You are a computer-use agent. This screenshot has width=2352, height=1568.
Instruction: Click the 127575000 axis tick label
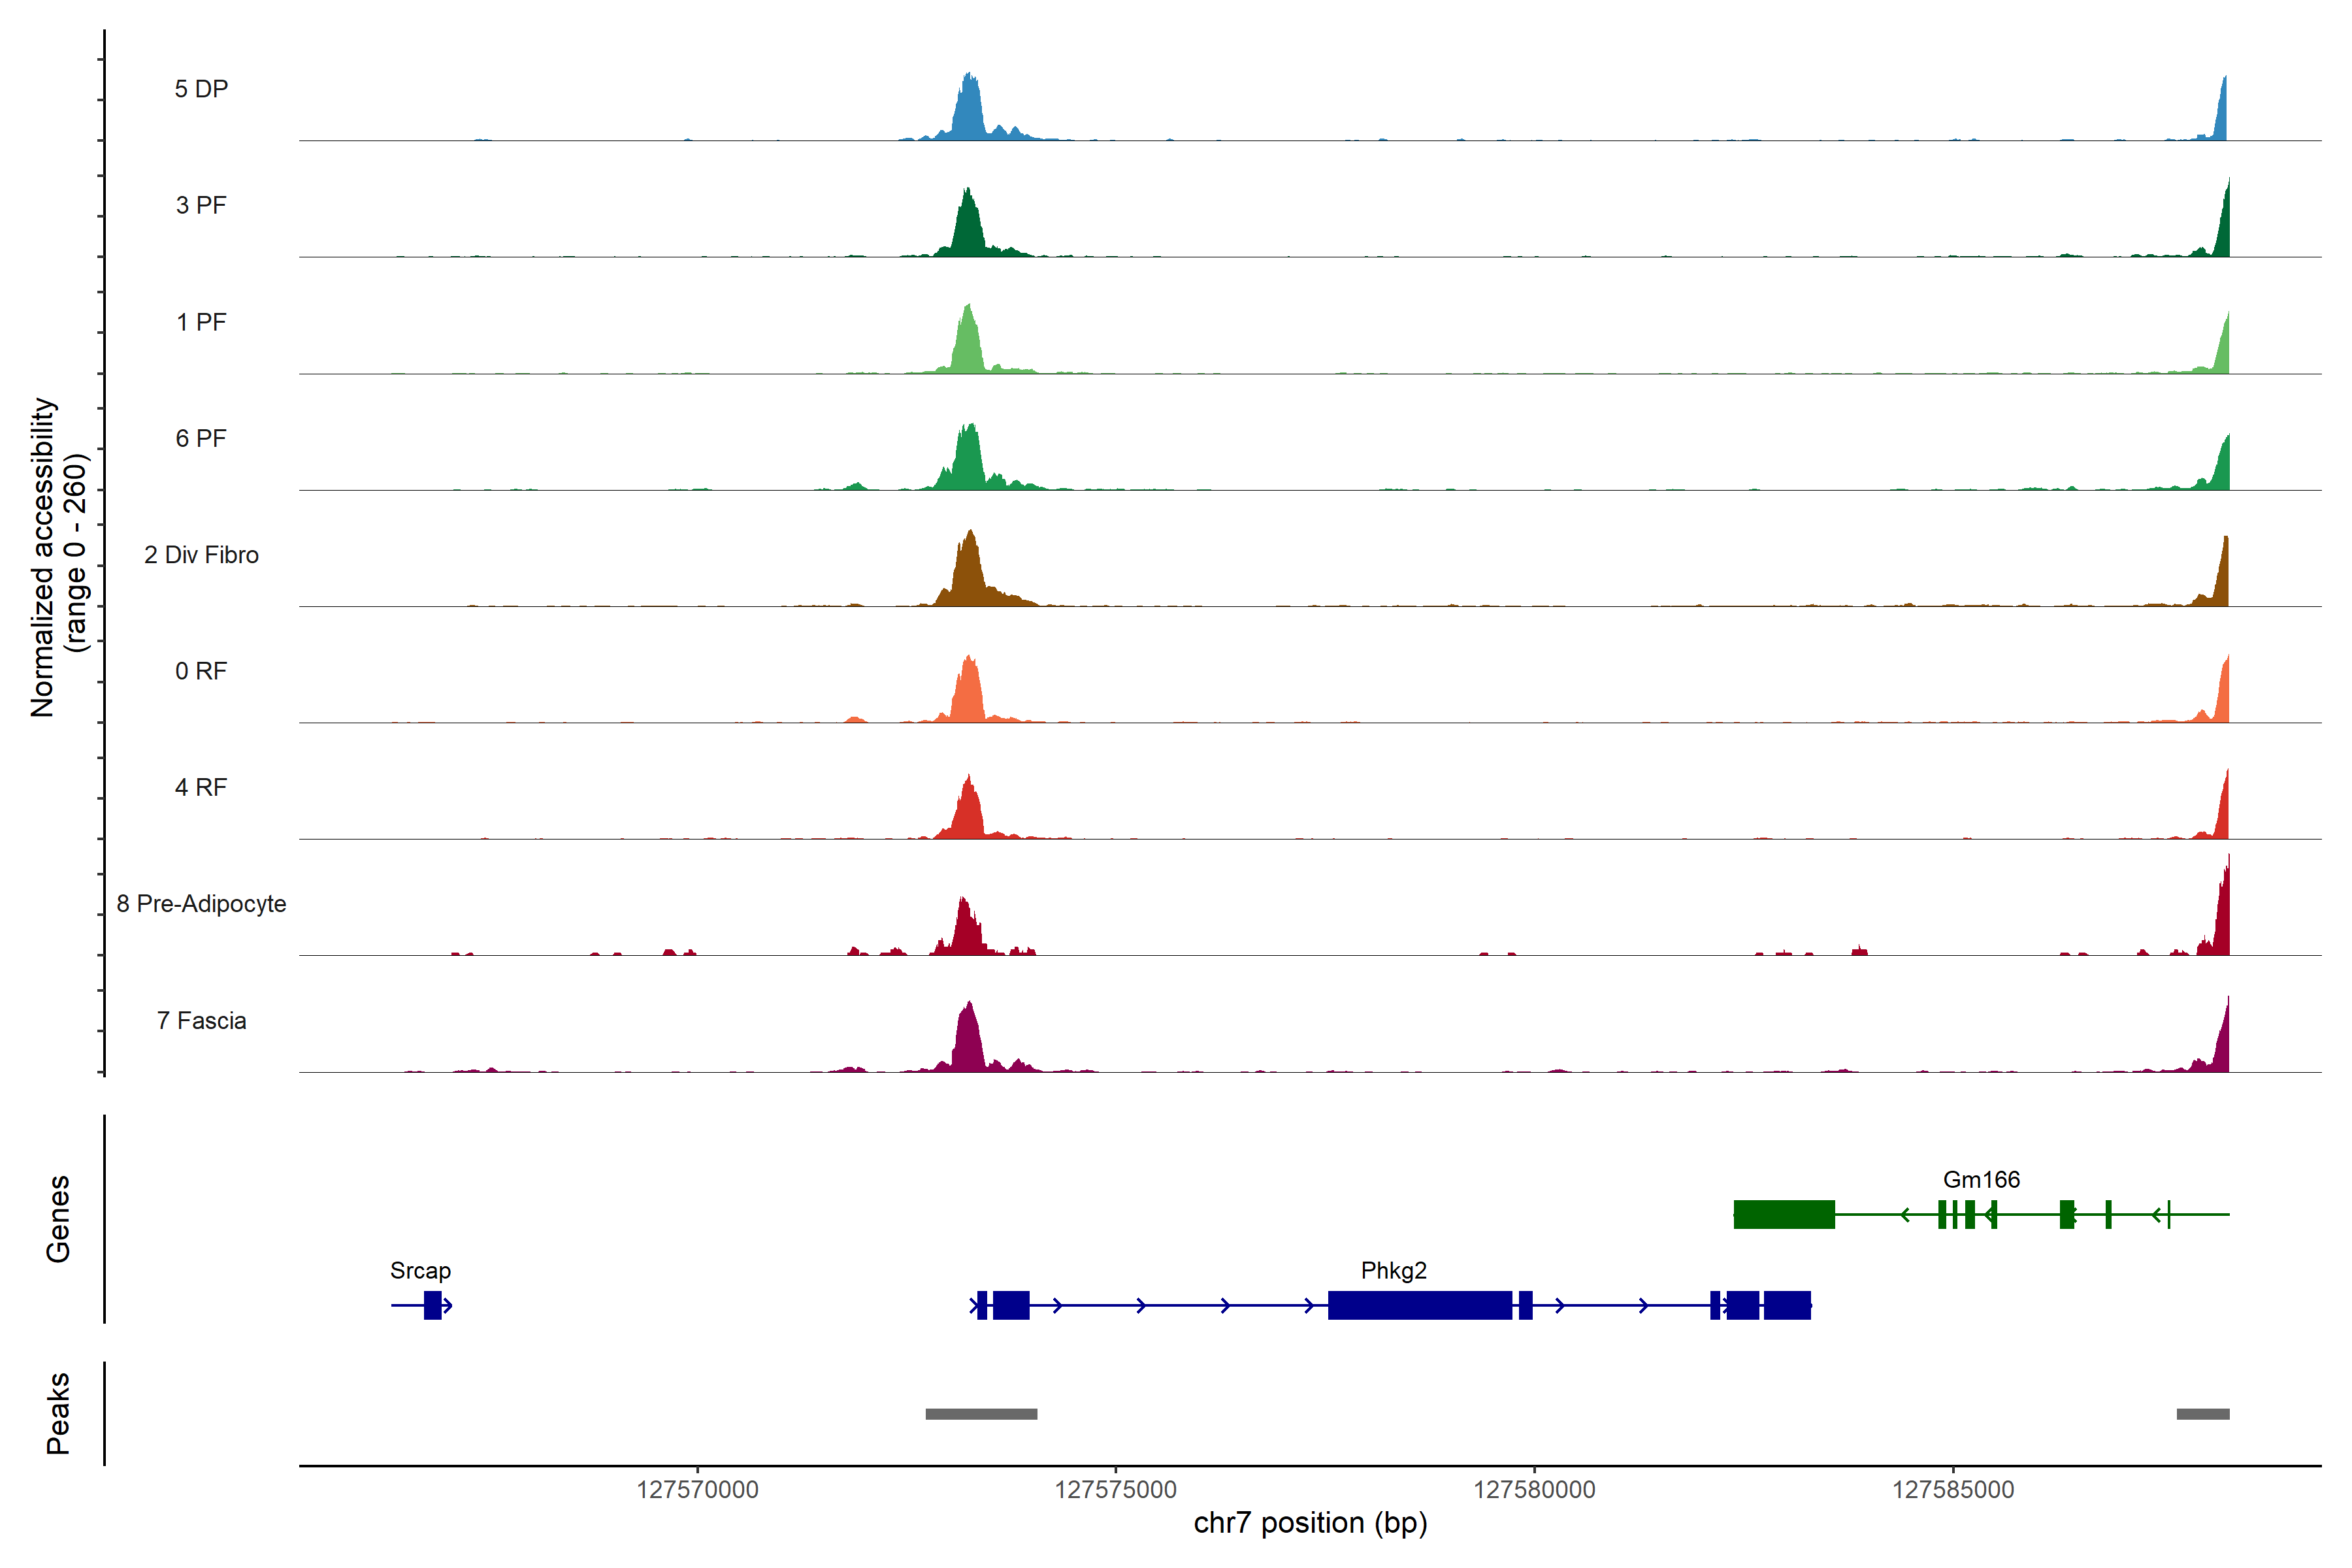point(1115,1490)
